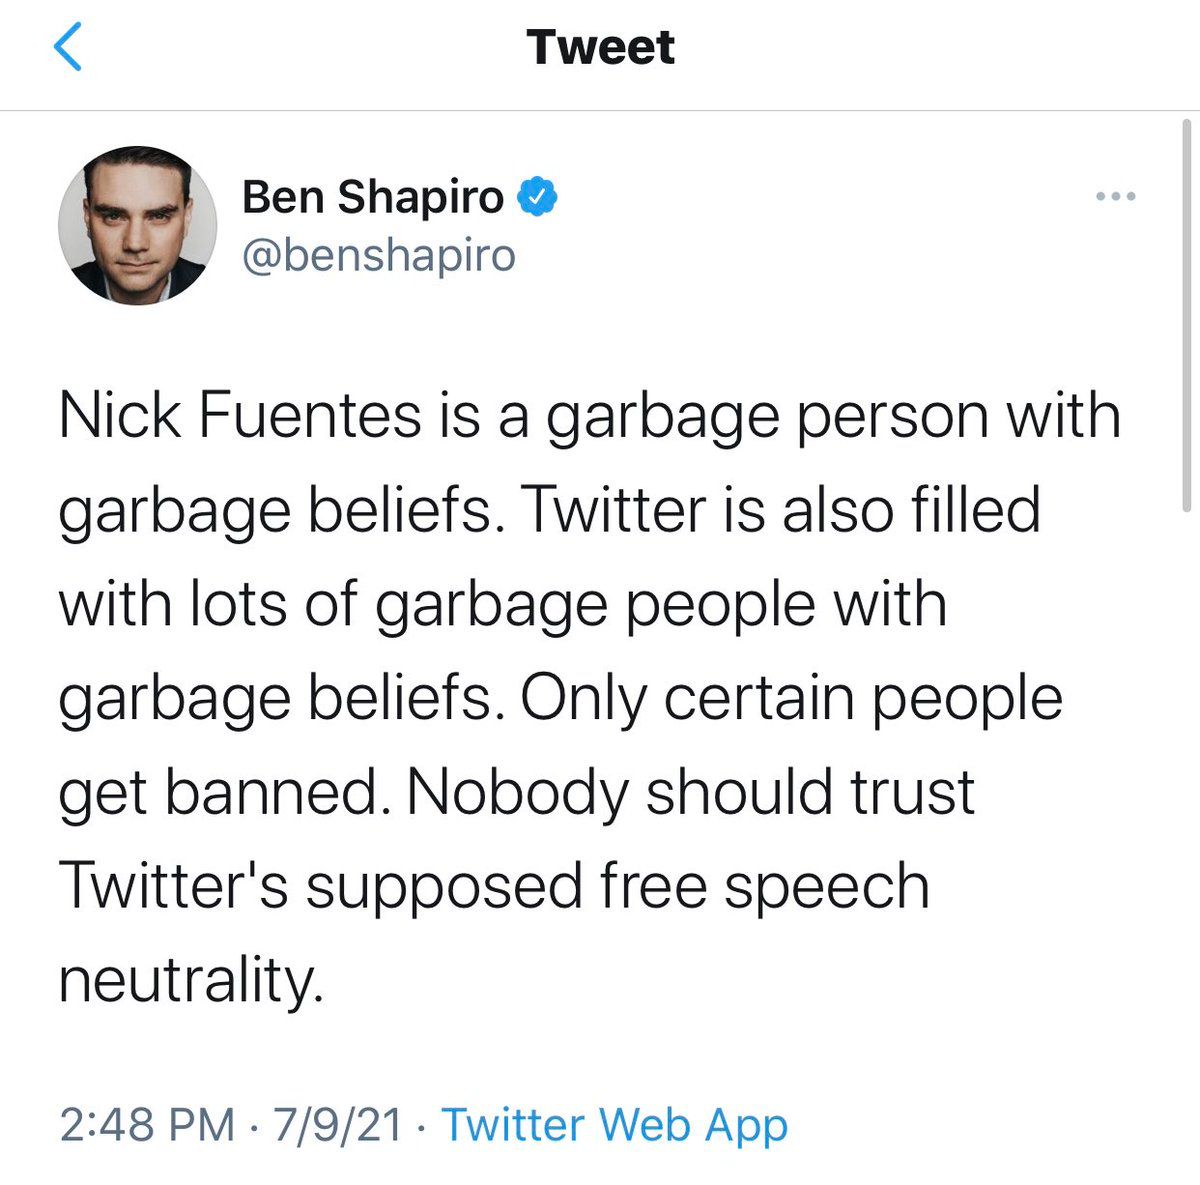Click the phrase "Twitter is also filled"

pyautogui.click(x=781, y=509)
